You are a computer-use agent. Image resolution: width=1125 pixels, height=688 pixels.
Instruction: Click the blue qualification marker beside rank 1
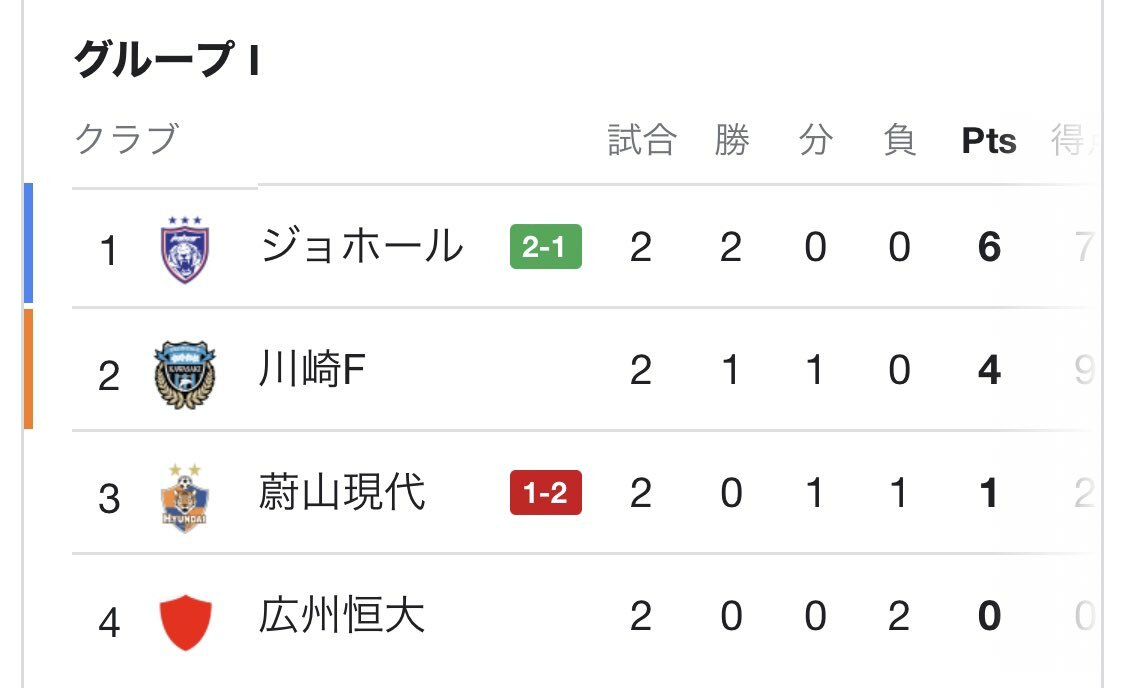(x=29, y=243)
